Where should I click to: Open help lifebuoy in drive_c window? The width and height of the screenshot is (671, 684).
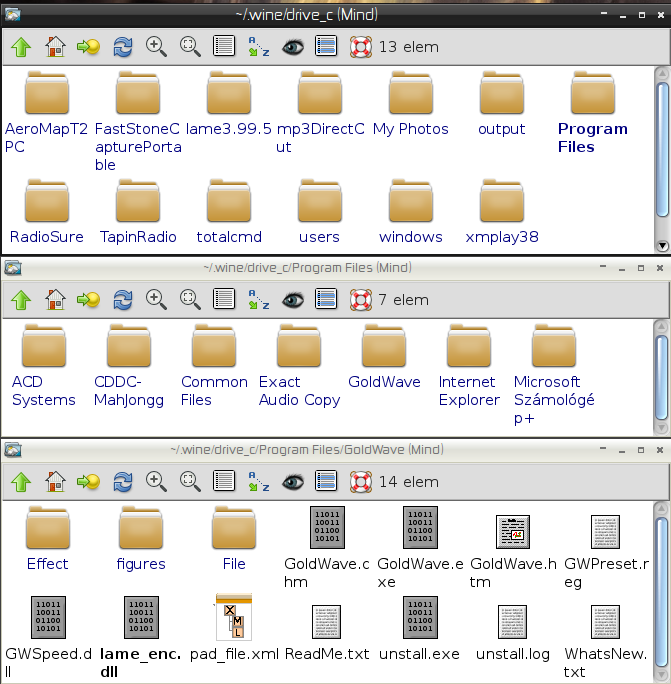361,47
